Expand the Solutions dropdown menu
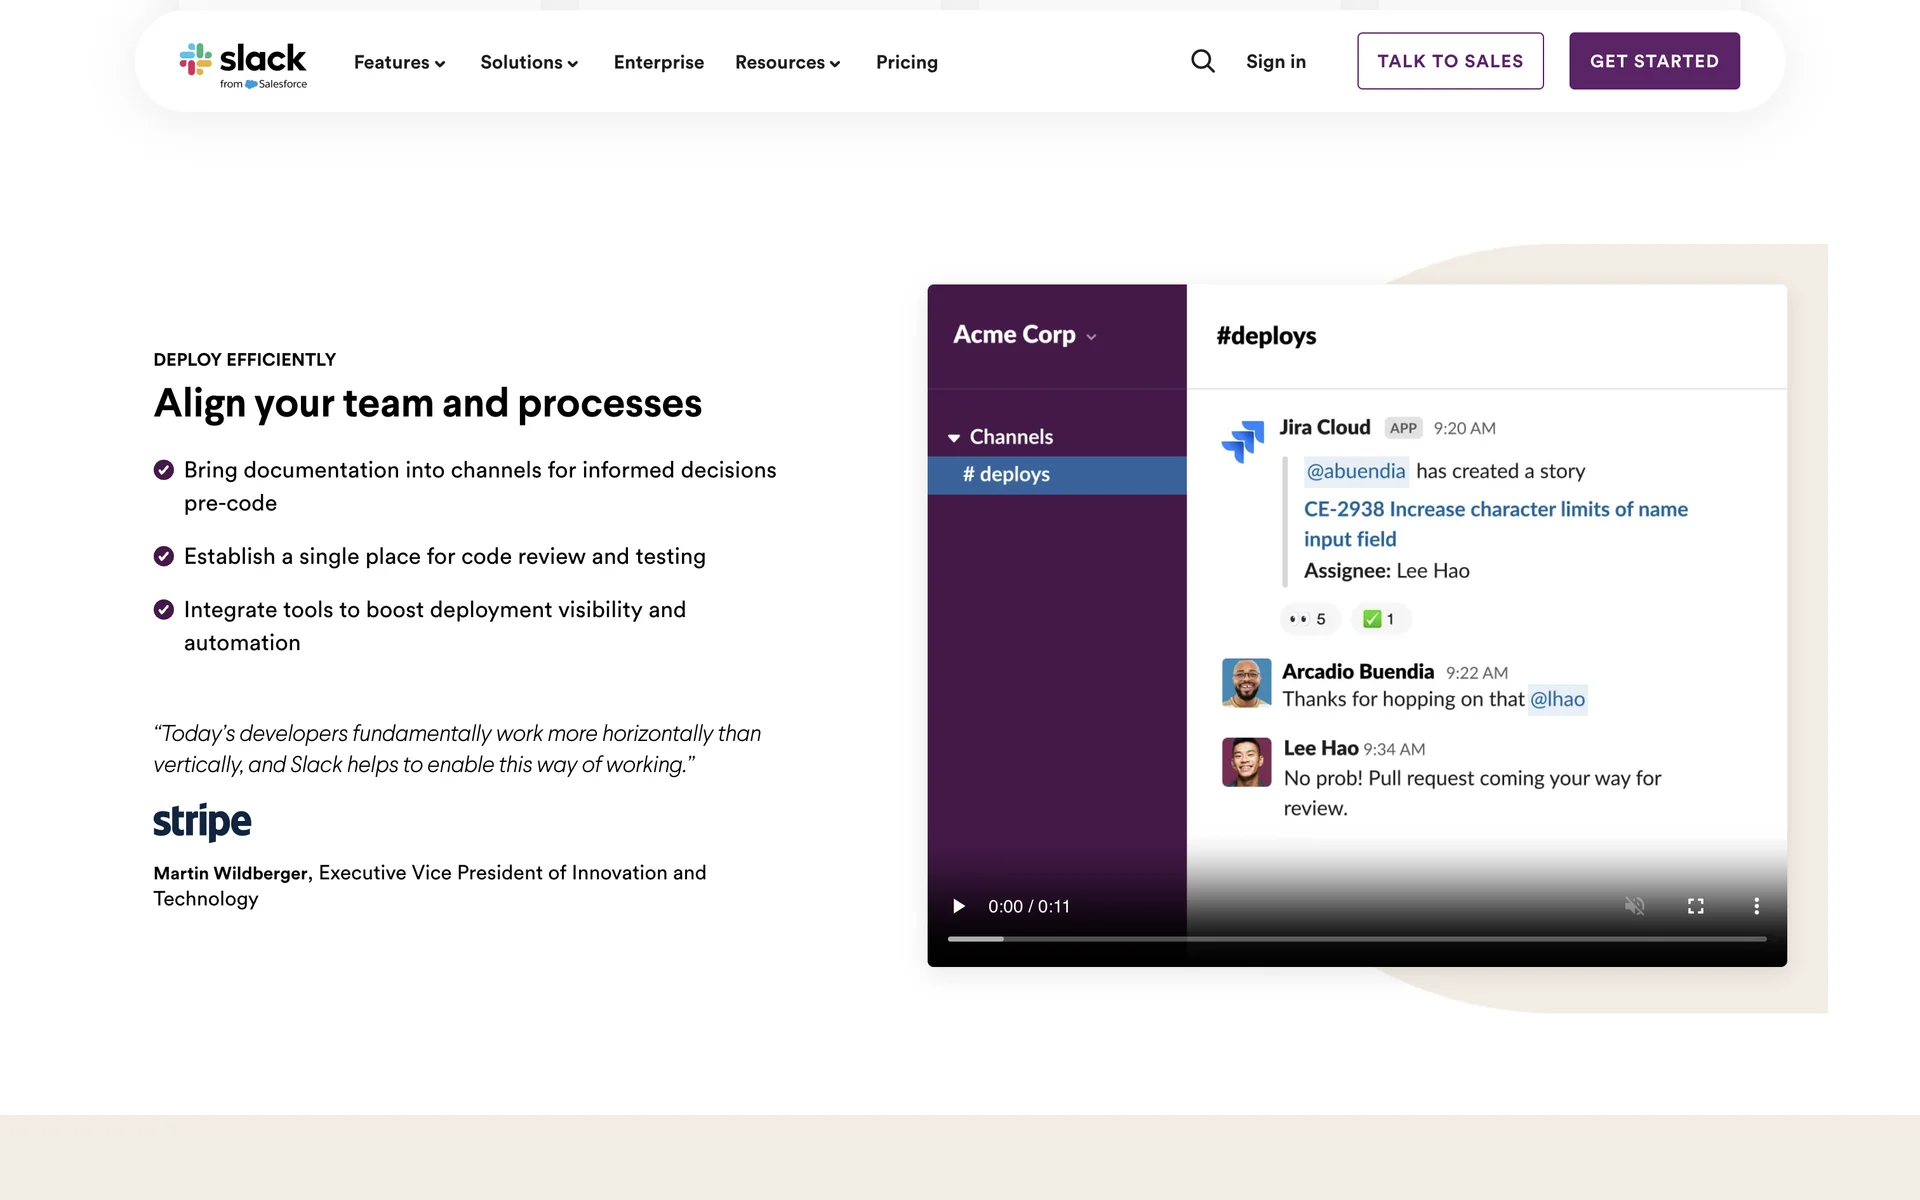 coord(529,63)
